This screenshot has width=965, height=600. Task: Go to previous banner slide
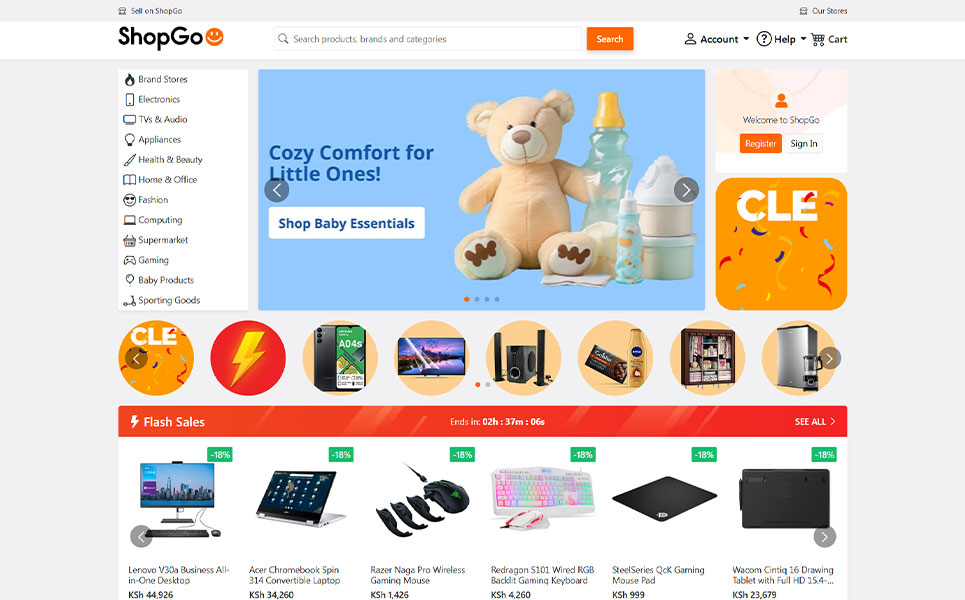277,190
